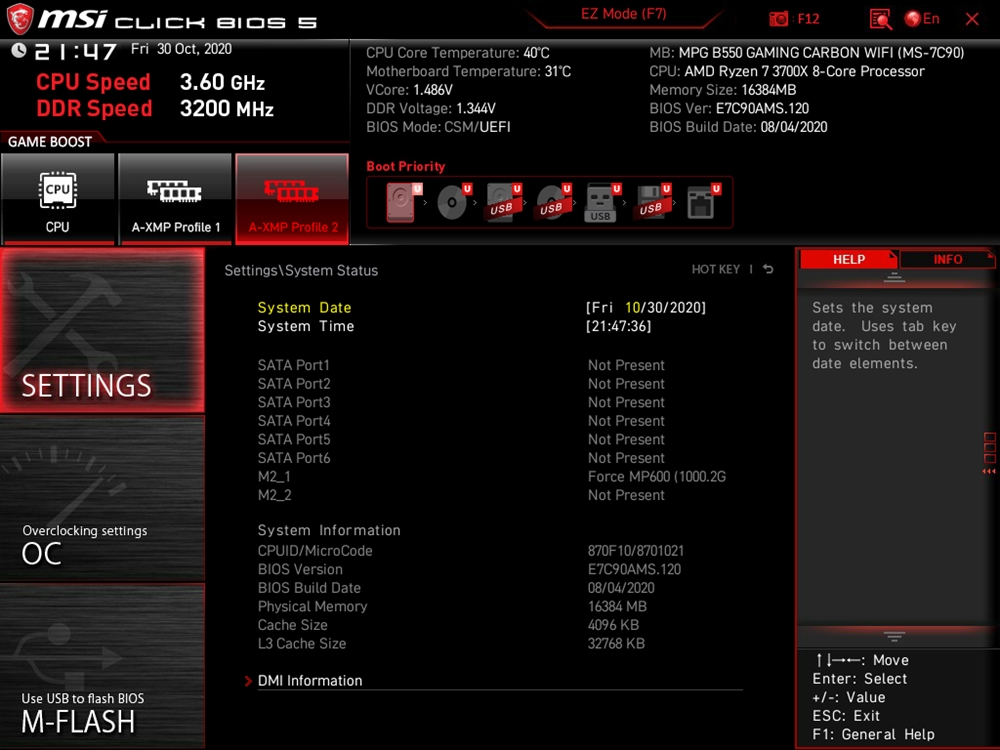Click the Force MP600 drive value
This screenshot has width=1000, height=750.
(657, 476)
